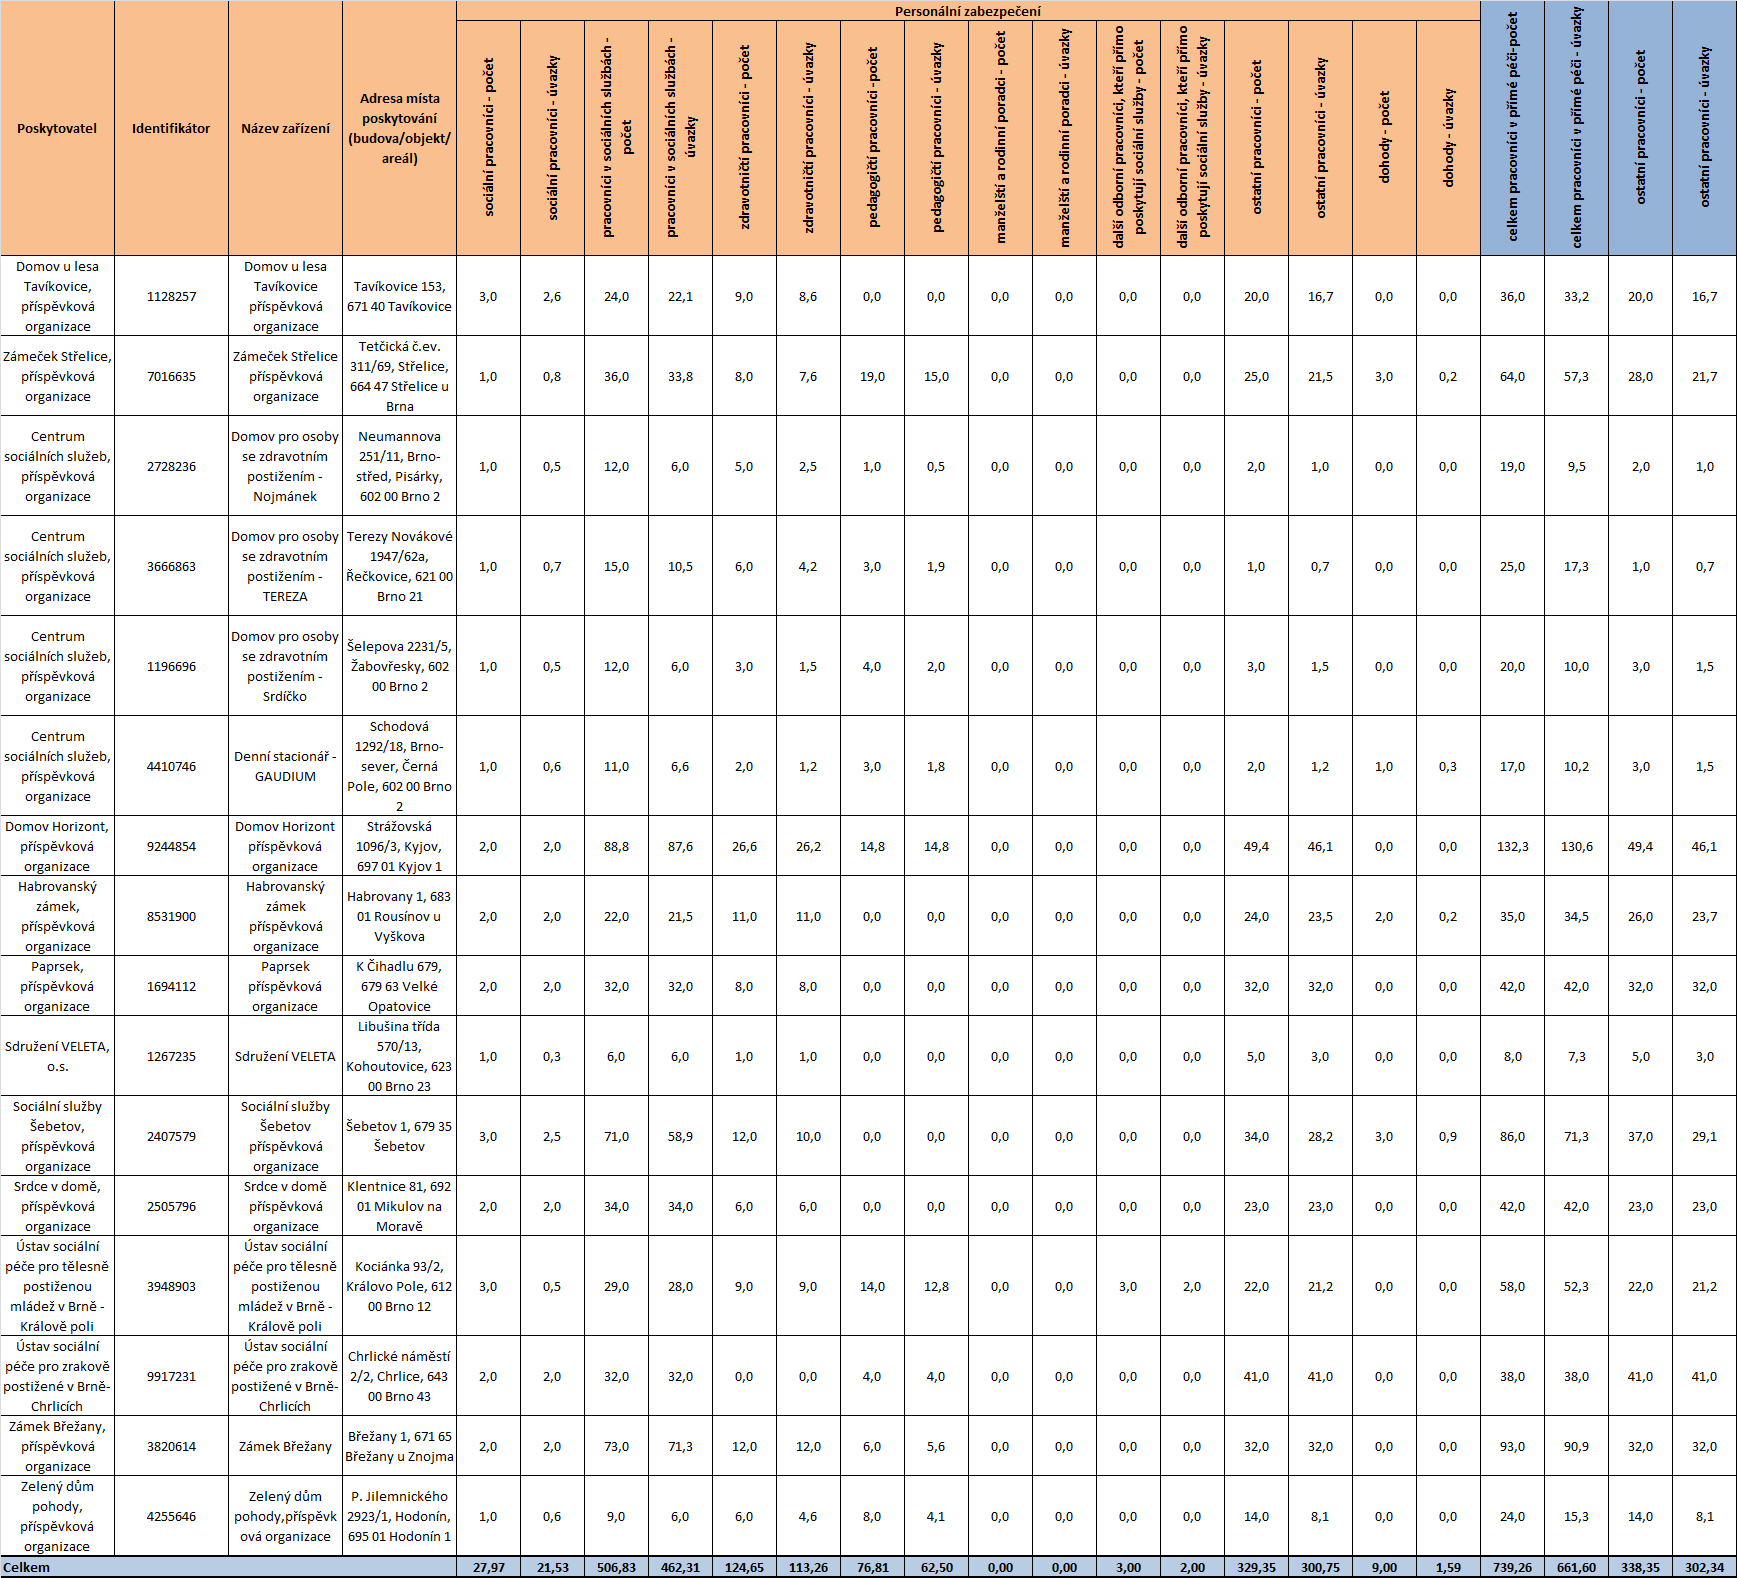This screenshot has height=1578, width=1737.
Task: Select the 'Poskytovatel' column header
Action: click(x=57, y=128)
